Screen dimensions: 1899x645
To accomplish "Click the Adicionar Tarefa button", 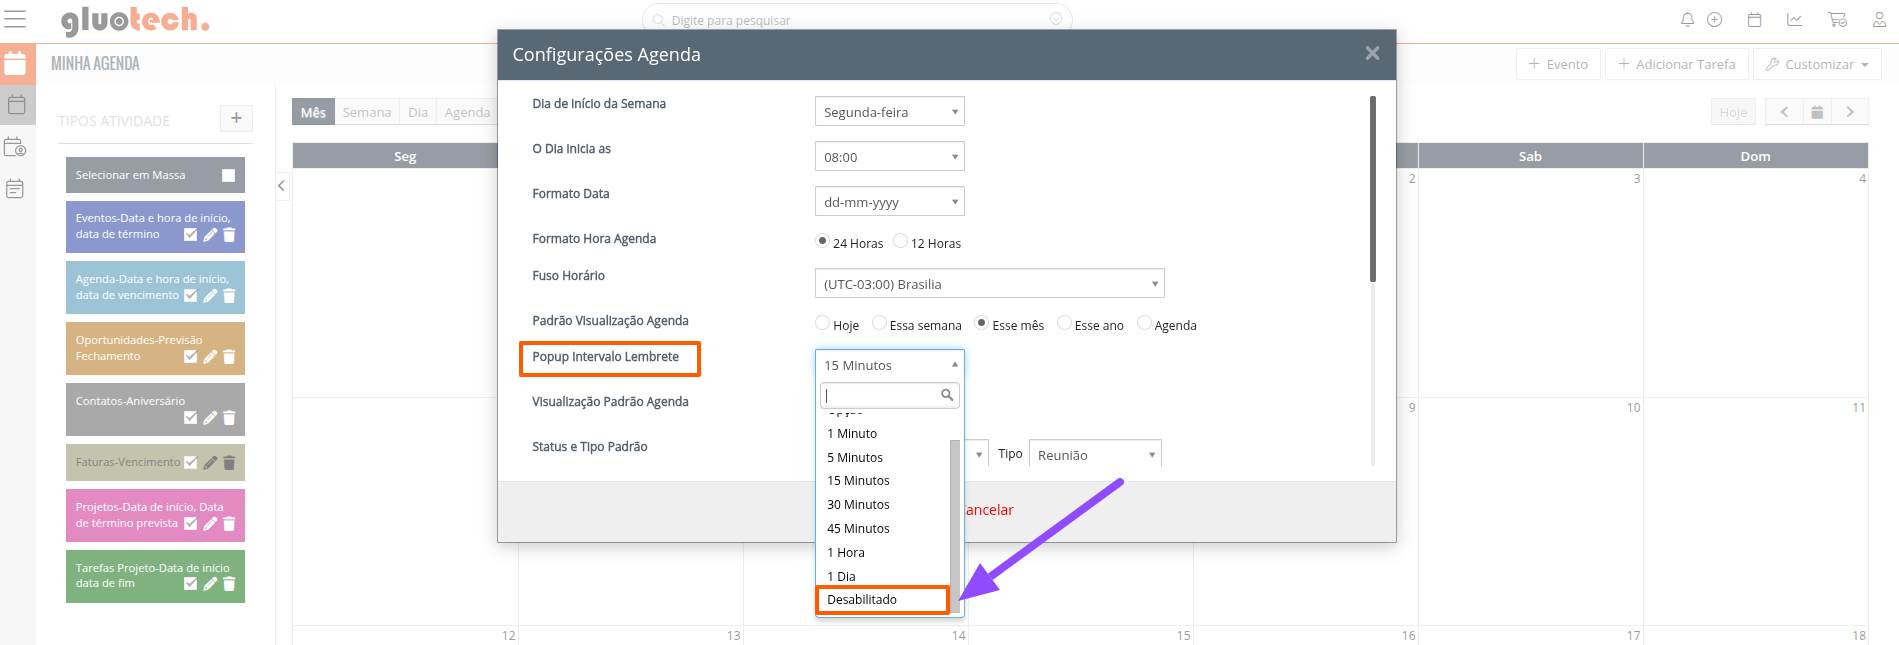I will point(1676,64).
